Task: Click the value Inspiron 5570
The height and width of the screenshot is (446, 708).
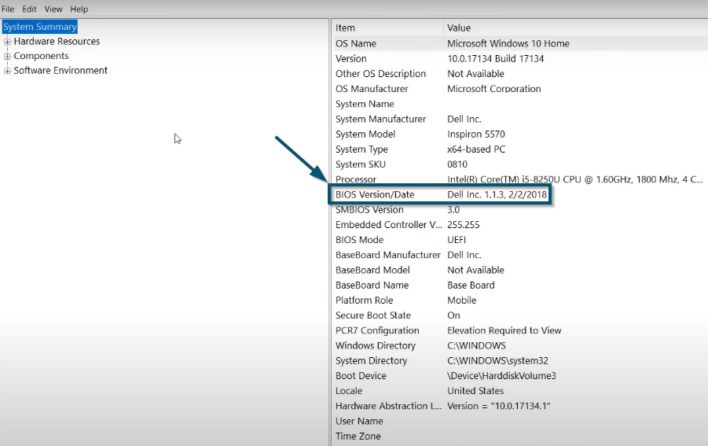Action: 476,134
